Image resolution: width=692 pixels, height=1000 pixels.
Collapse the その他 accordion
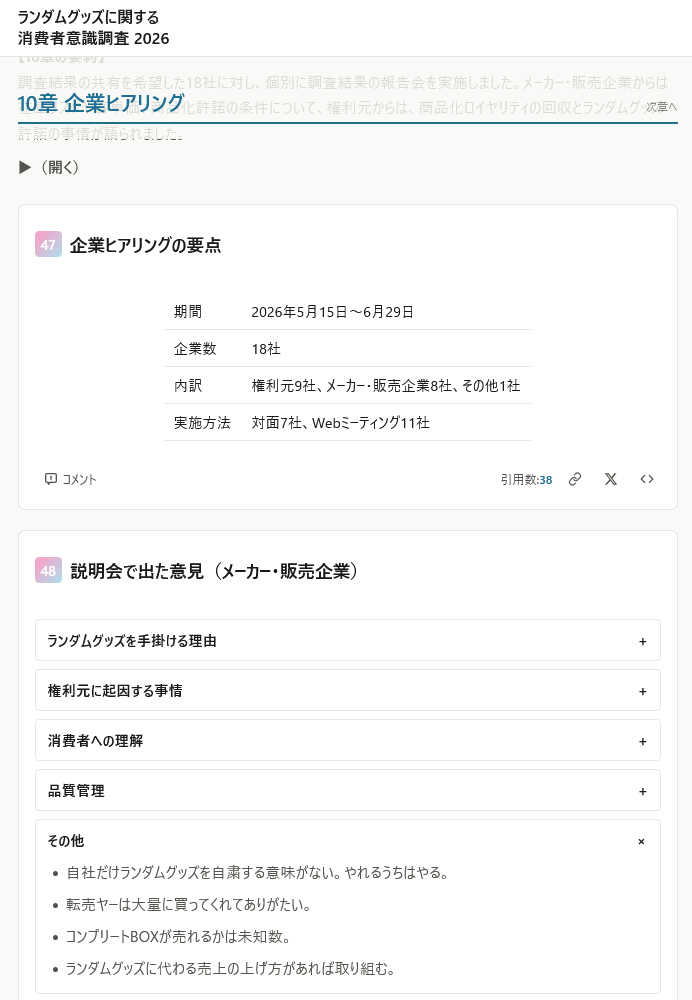point(348,841)
